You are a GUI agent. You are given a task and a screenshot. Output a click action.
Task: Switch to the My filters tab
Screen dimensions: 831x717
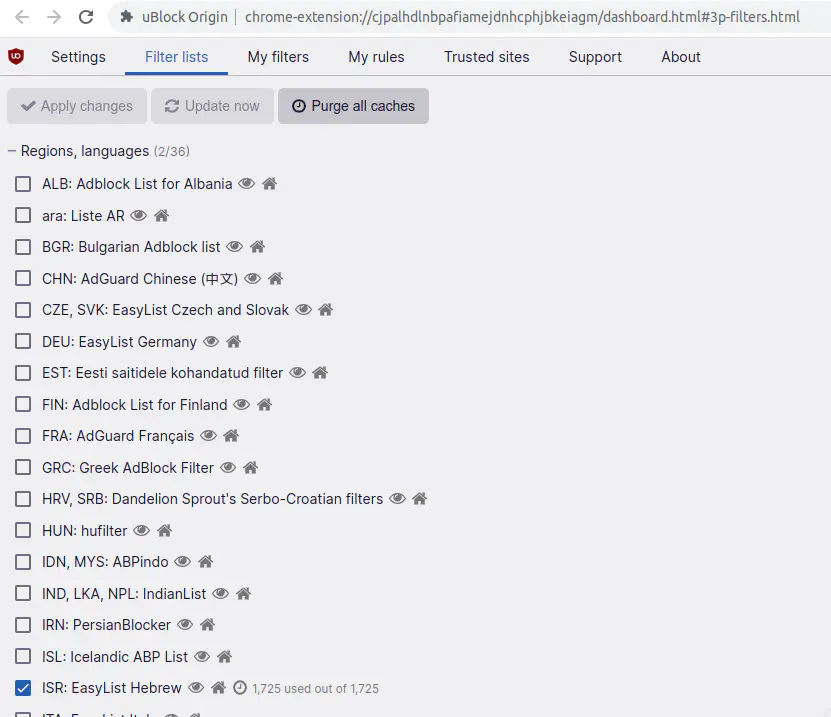[x=278, y=57]
